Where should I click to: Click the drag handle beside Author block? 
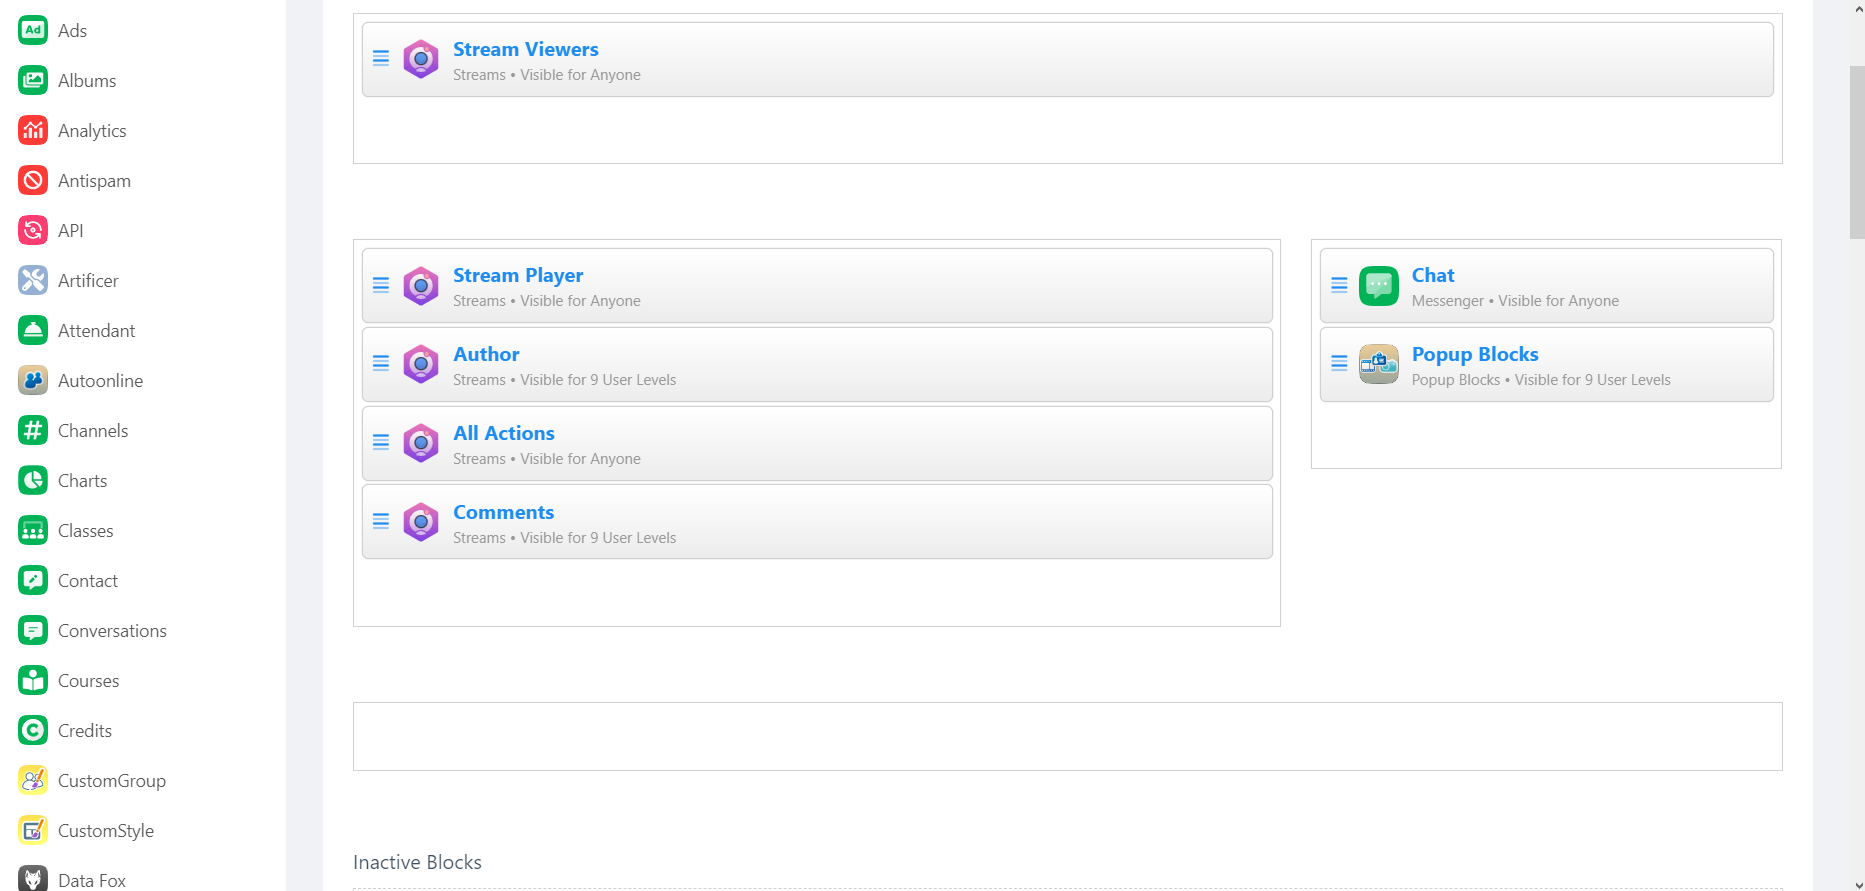click(381, 364)
